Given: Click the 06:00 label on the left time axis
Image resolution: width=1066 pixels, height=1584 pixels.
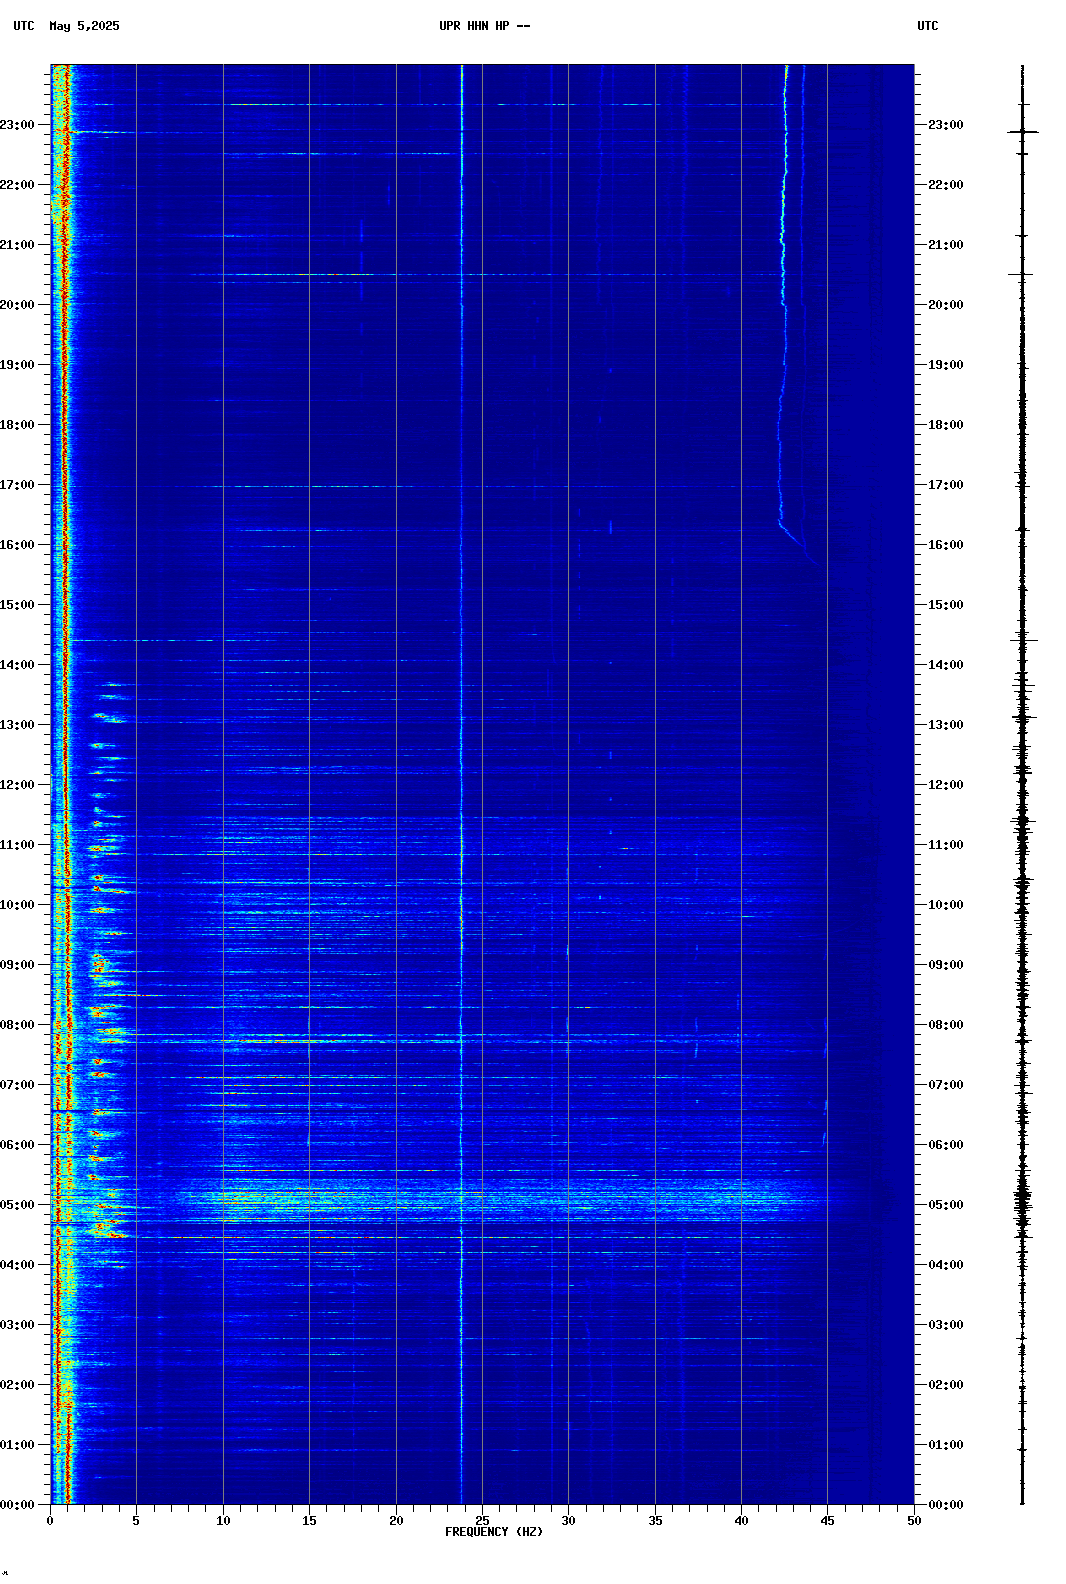Looking at the screenshot, I should click(x=17, y=1145).
